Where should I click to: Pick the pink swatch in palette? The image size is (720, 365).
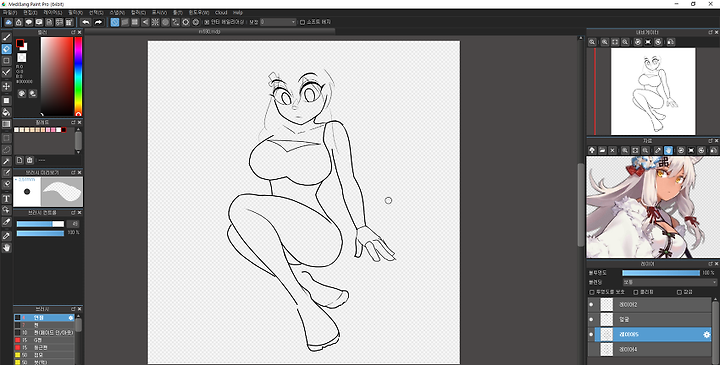click(x=53, y=130)
